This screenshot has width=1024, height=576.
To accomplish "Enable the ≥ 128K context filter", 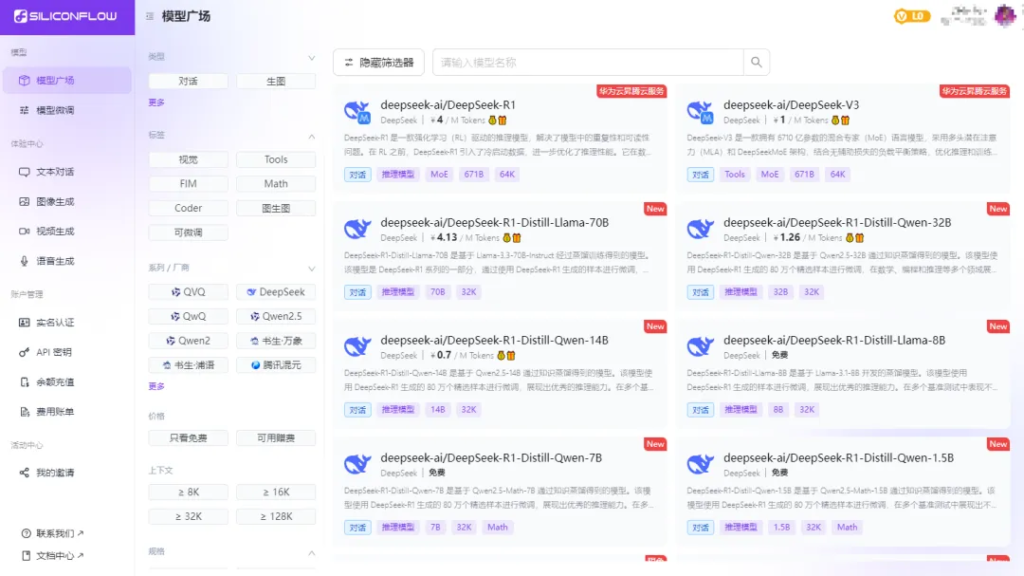I will [x=276, y=517].
